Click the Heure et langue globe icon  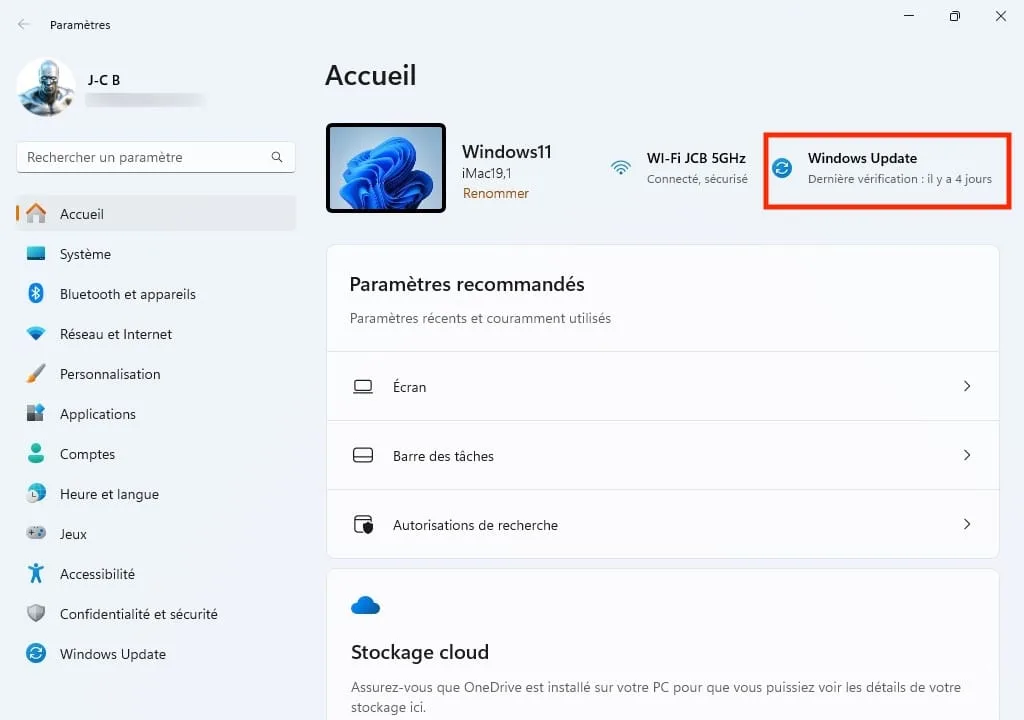(36, 493)
